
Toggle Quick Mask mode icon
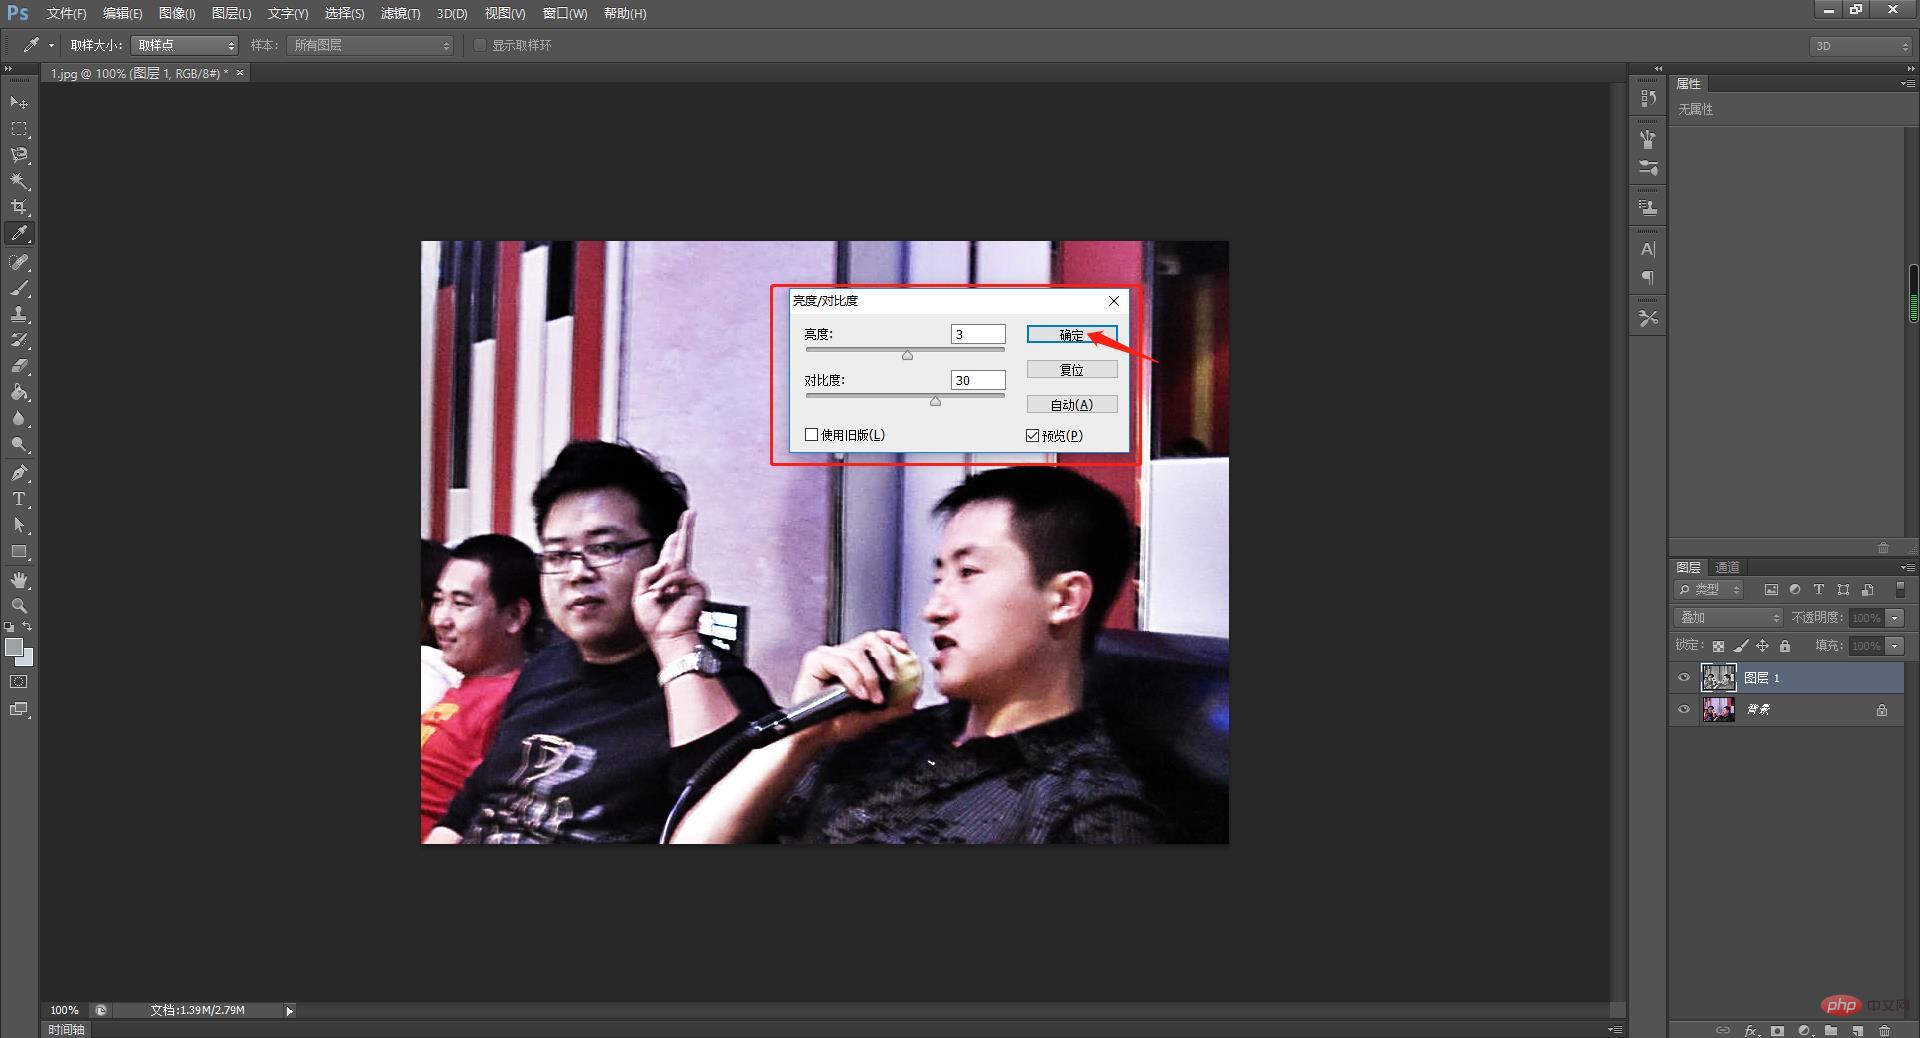[x=19, y=682]
